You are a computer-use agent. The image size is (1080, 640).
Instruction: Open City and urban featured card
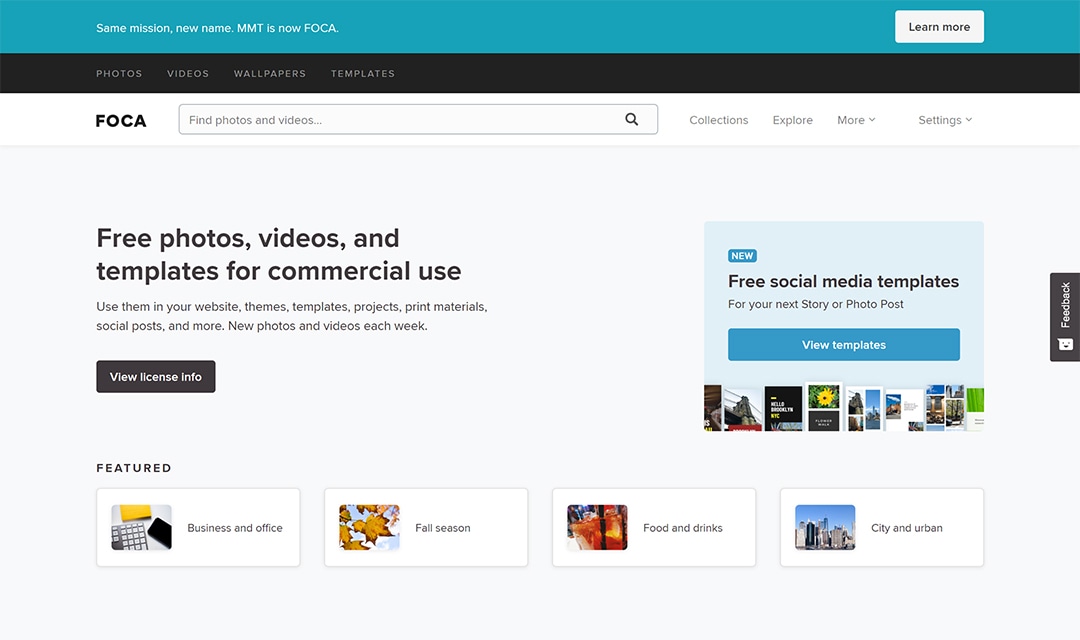coord(882,528)
